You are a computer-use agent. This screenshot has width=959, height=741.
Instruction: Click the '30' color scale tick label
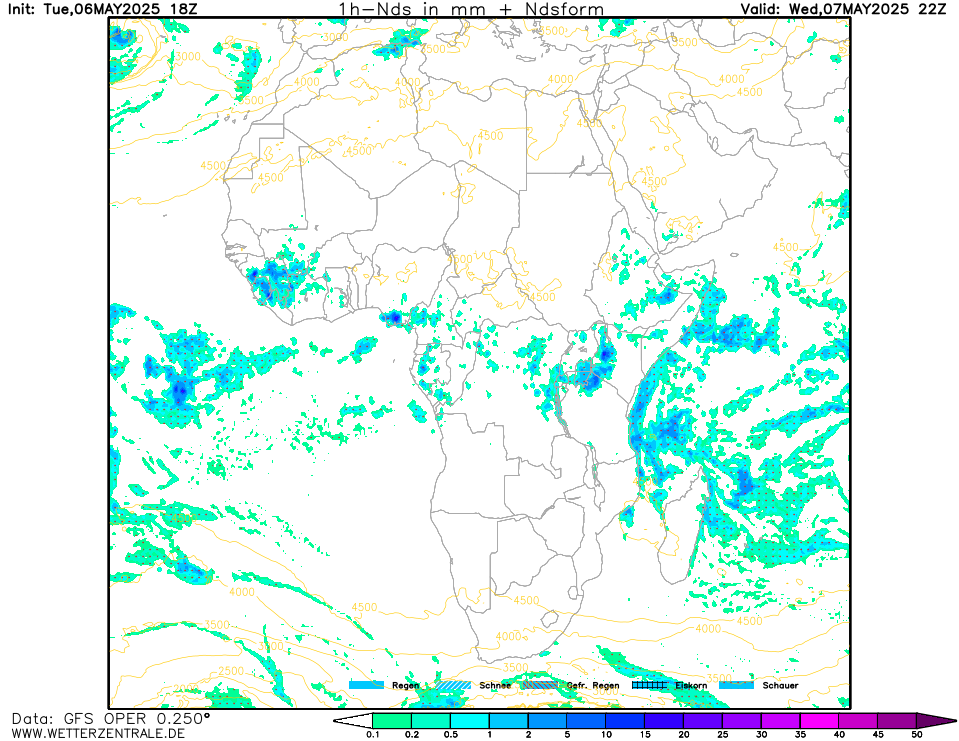point(761,735)
